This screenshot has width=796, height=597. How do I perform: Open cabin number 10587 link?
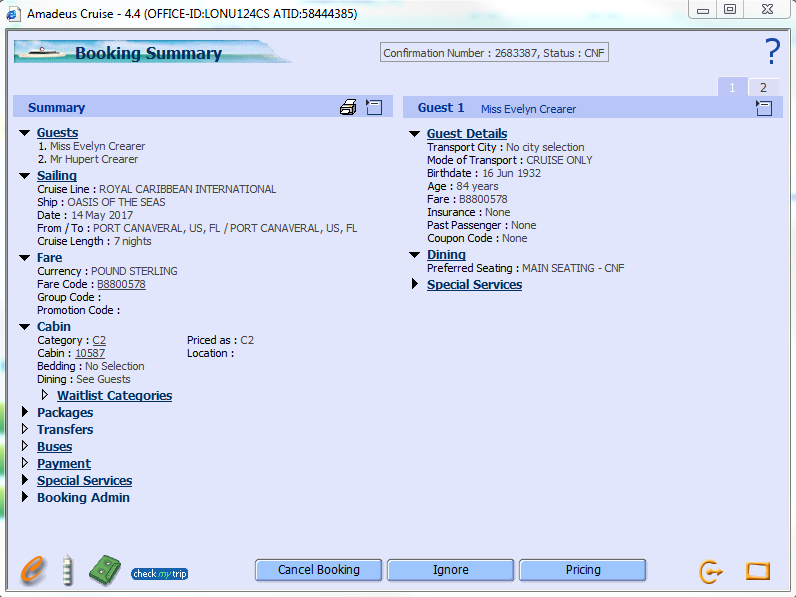(x=90, y=353)
